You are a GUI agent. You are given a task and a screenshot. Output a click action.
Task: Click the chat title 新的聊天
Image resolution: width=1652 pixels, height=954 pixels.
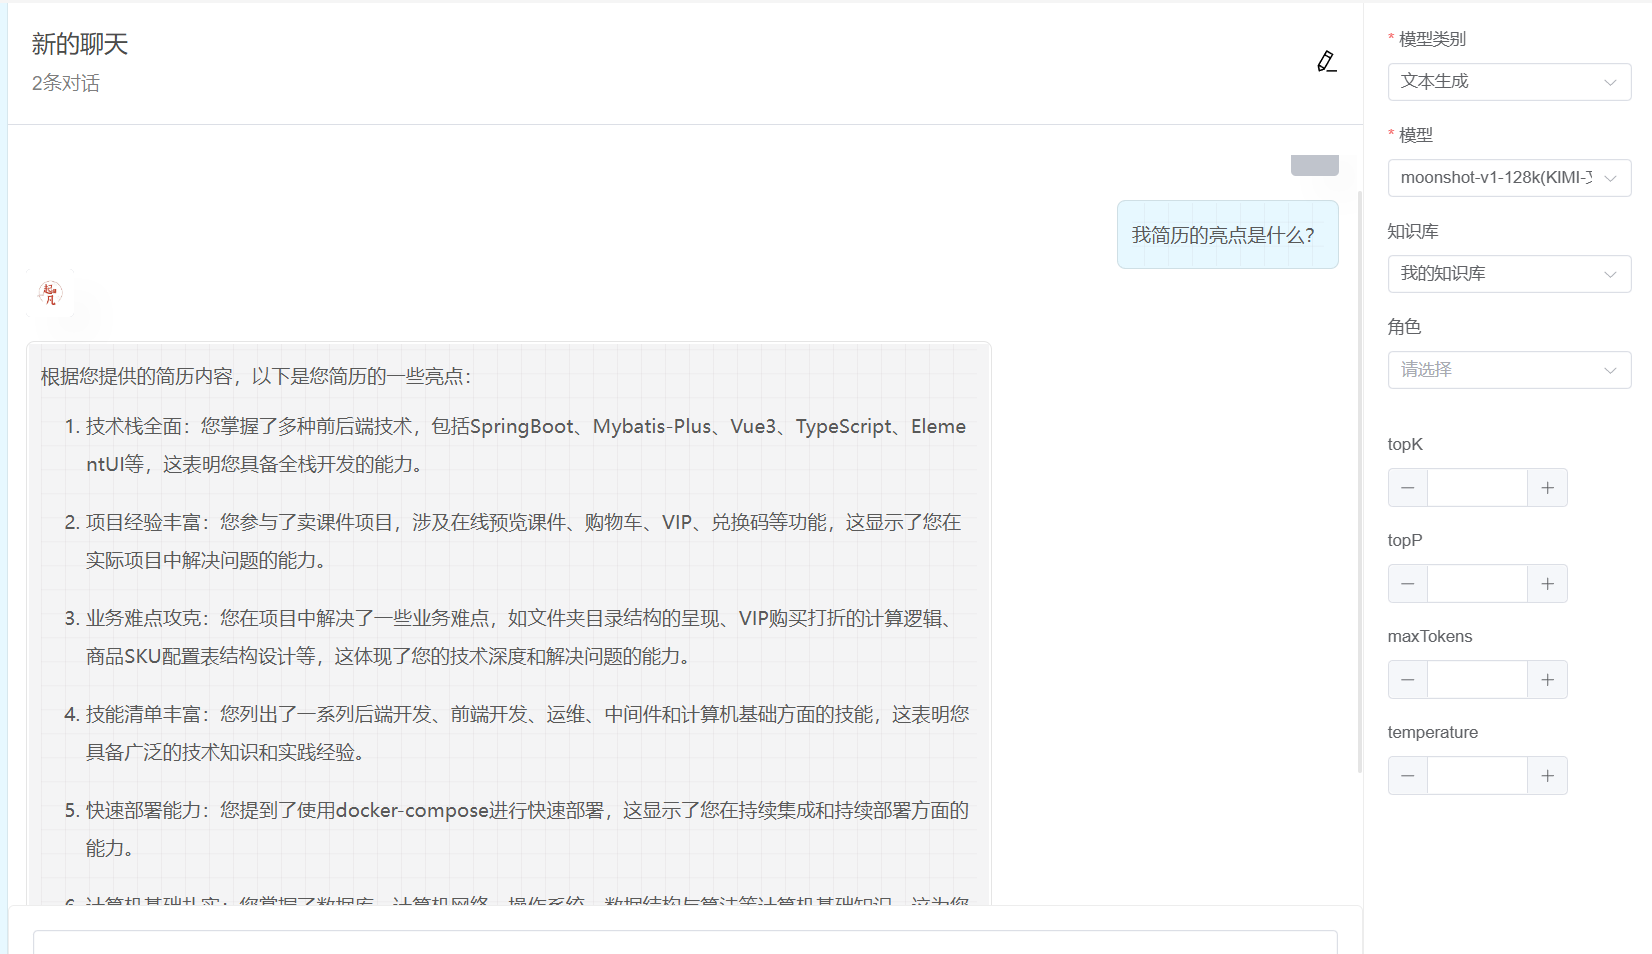[78, 43]
